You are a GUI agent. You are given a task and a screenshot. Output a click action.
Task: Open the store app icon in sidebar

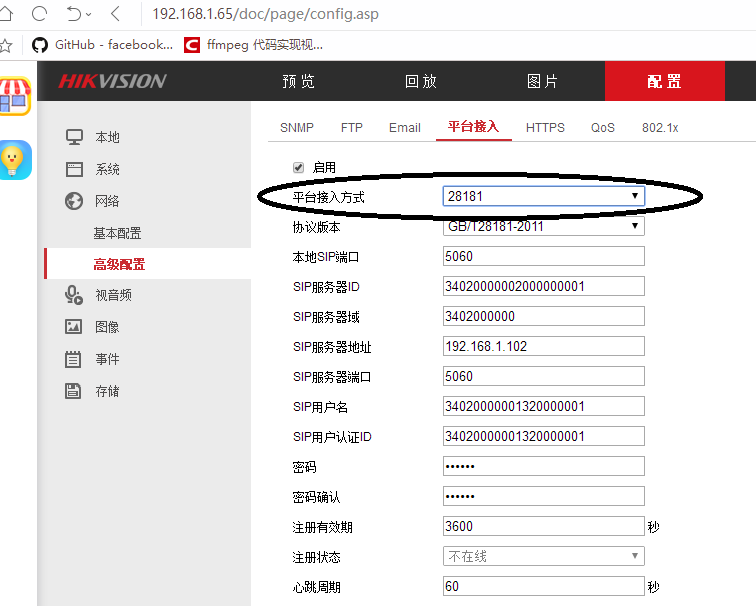[15, 96]
